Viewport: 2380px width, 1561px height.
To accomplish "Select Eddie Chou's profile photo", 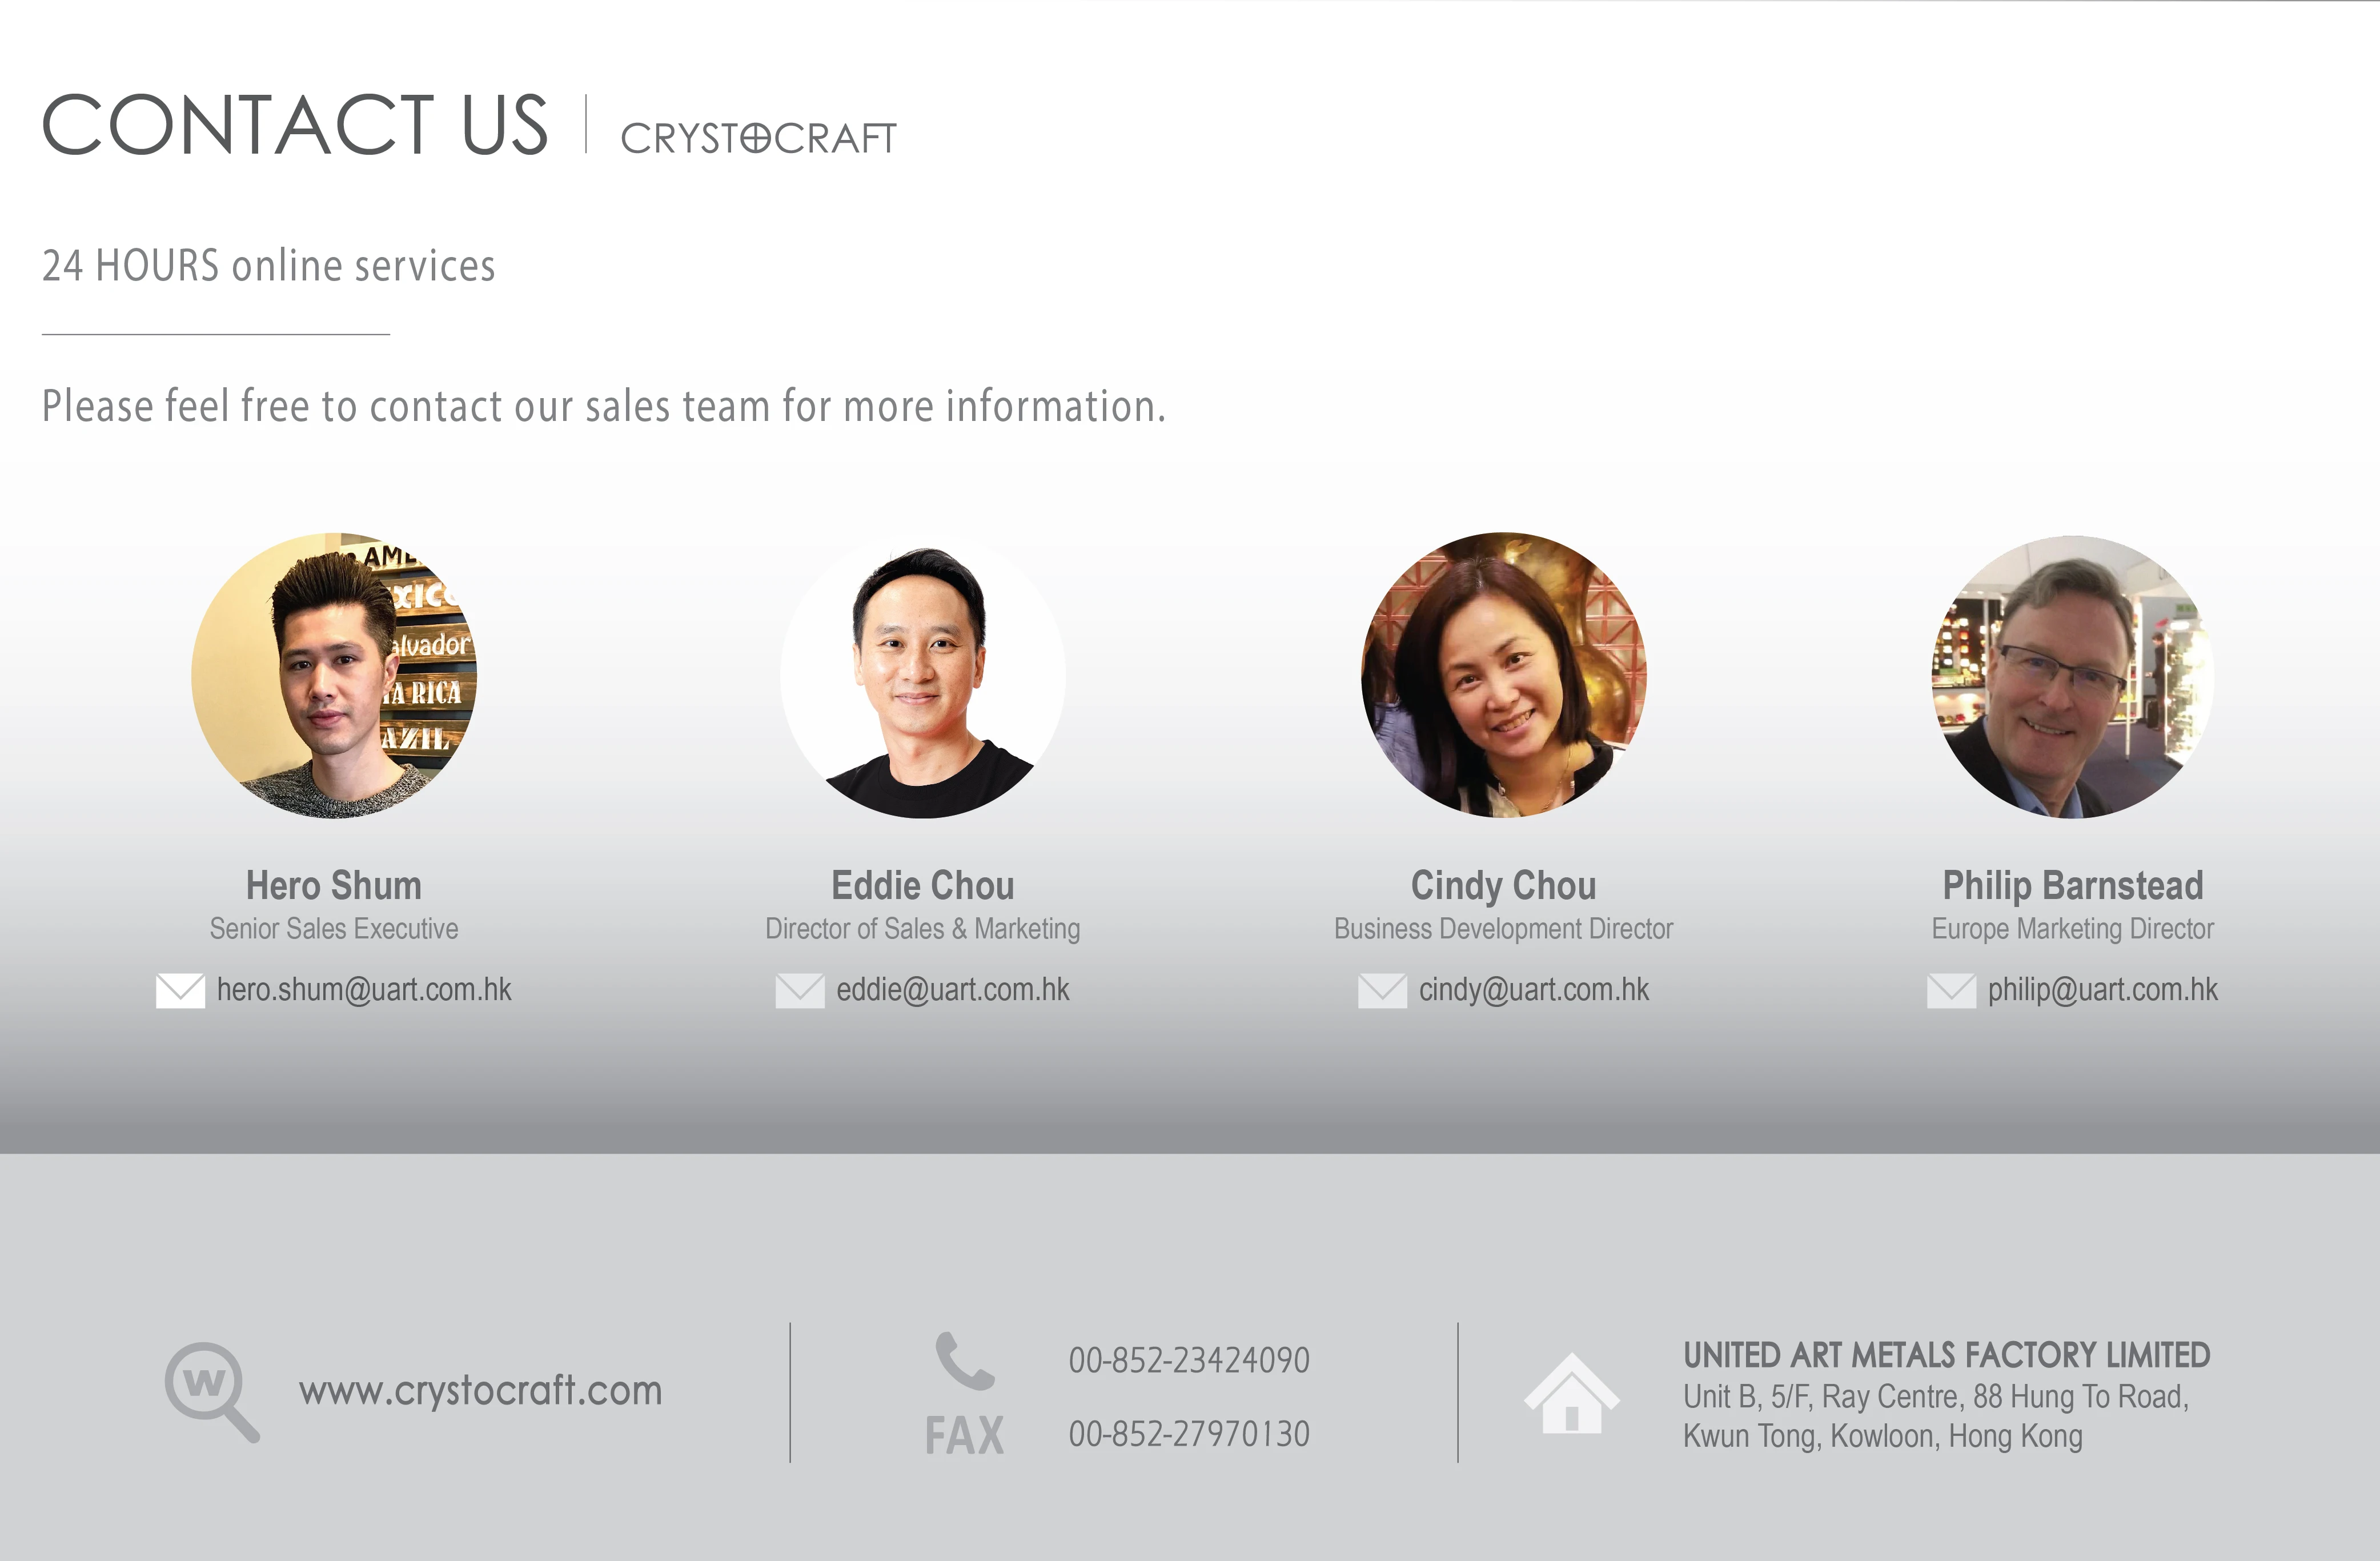I will click(923, 676).
